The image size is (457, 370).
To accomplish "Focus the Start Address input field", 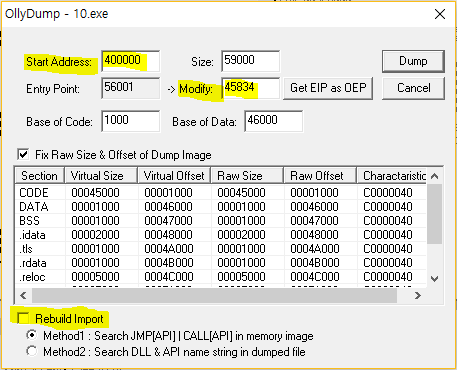I will tap(131, 61).
